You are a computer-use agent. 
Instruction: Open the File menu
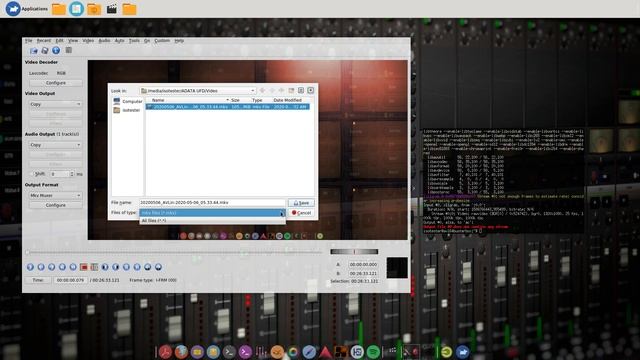tap(28, 41)
